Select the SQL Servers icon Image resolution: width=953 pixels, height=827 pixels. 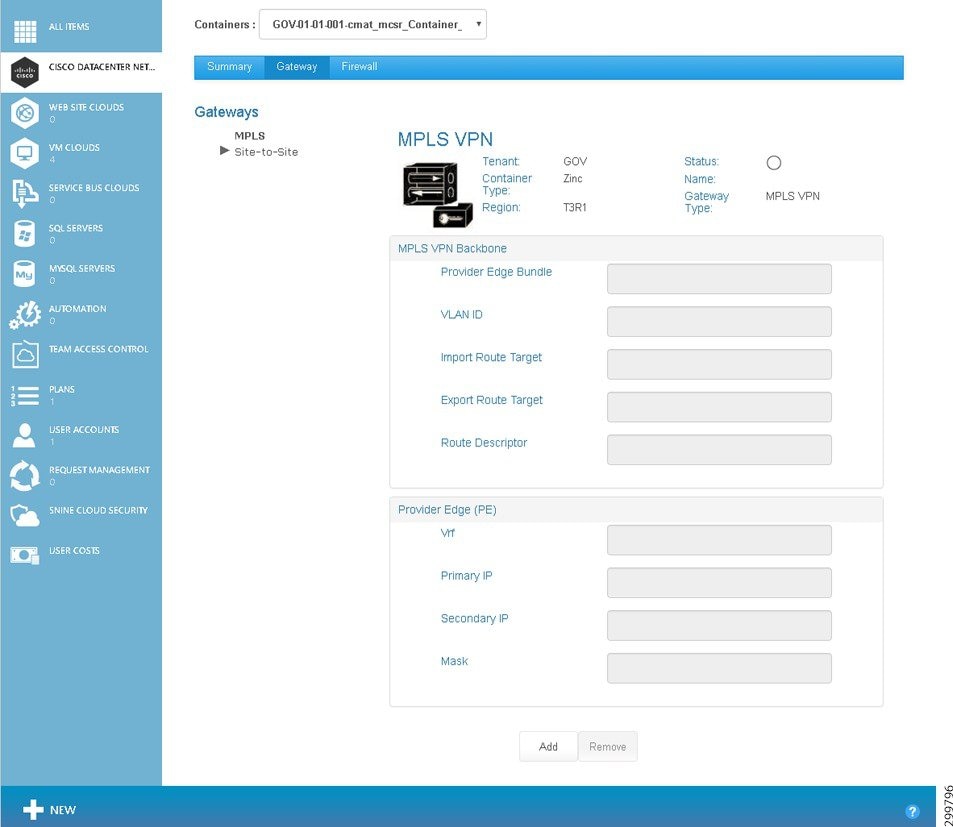point(24,233)
